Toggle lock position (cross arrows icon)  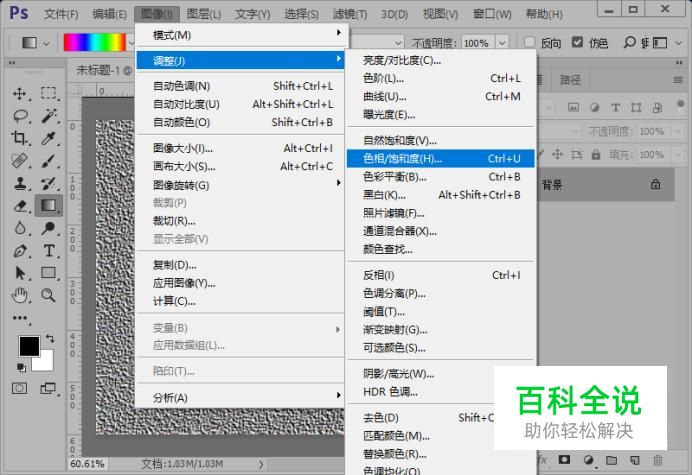557,154
